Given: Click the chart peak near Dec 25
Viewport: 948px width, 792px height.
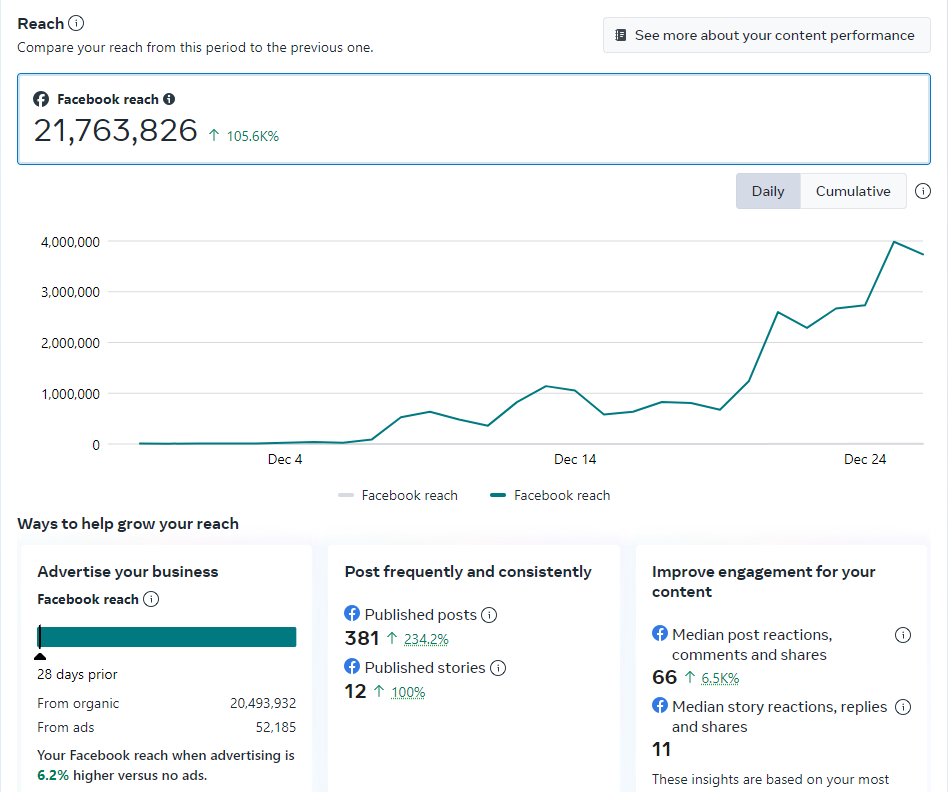Looking at the screenshot, I should (894, 242).
